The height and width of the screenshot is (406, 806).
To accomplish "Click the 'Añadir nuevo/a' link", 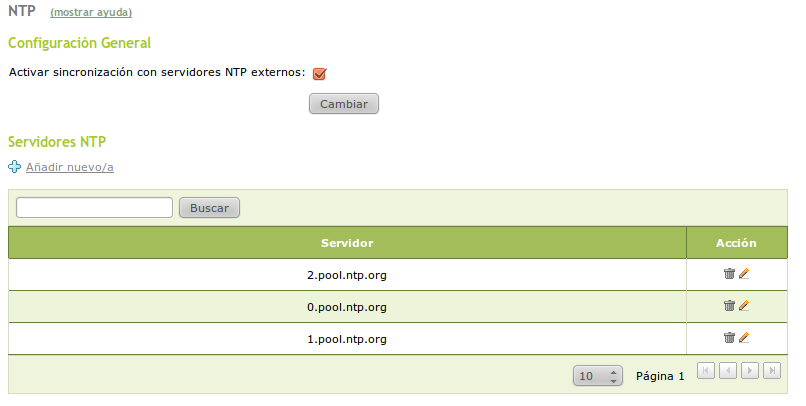I will [69, 167].
